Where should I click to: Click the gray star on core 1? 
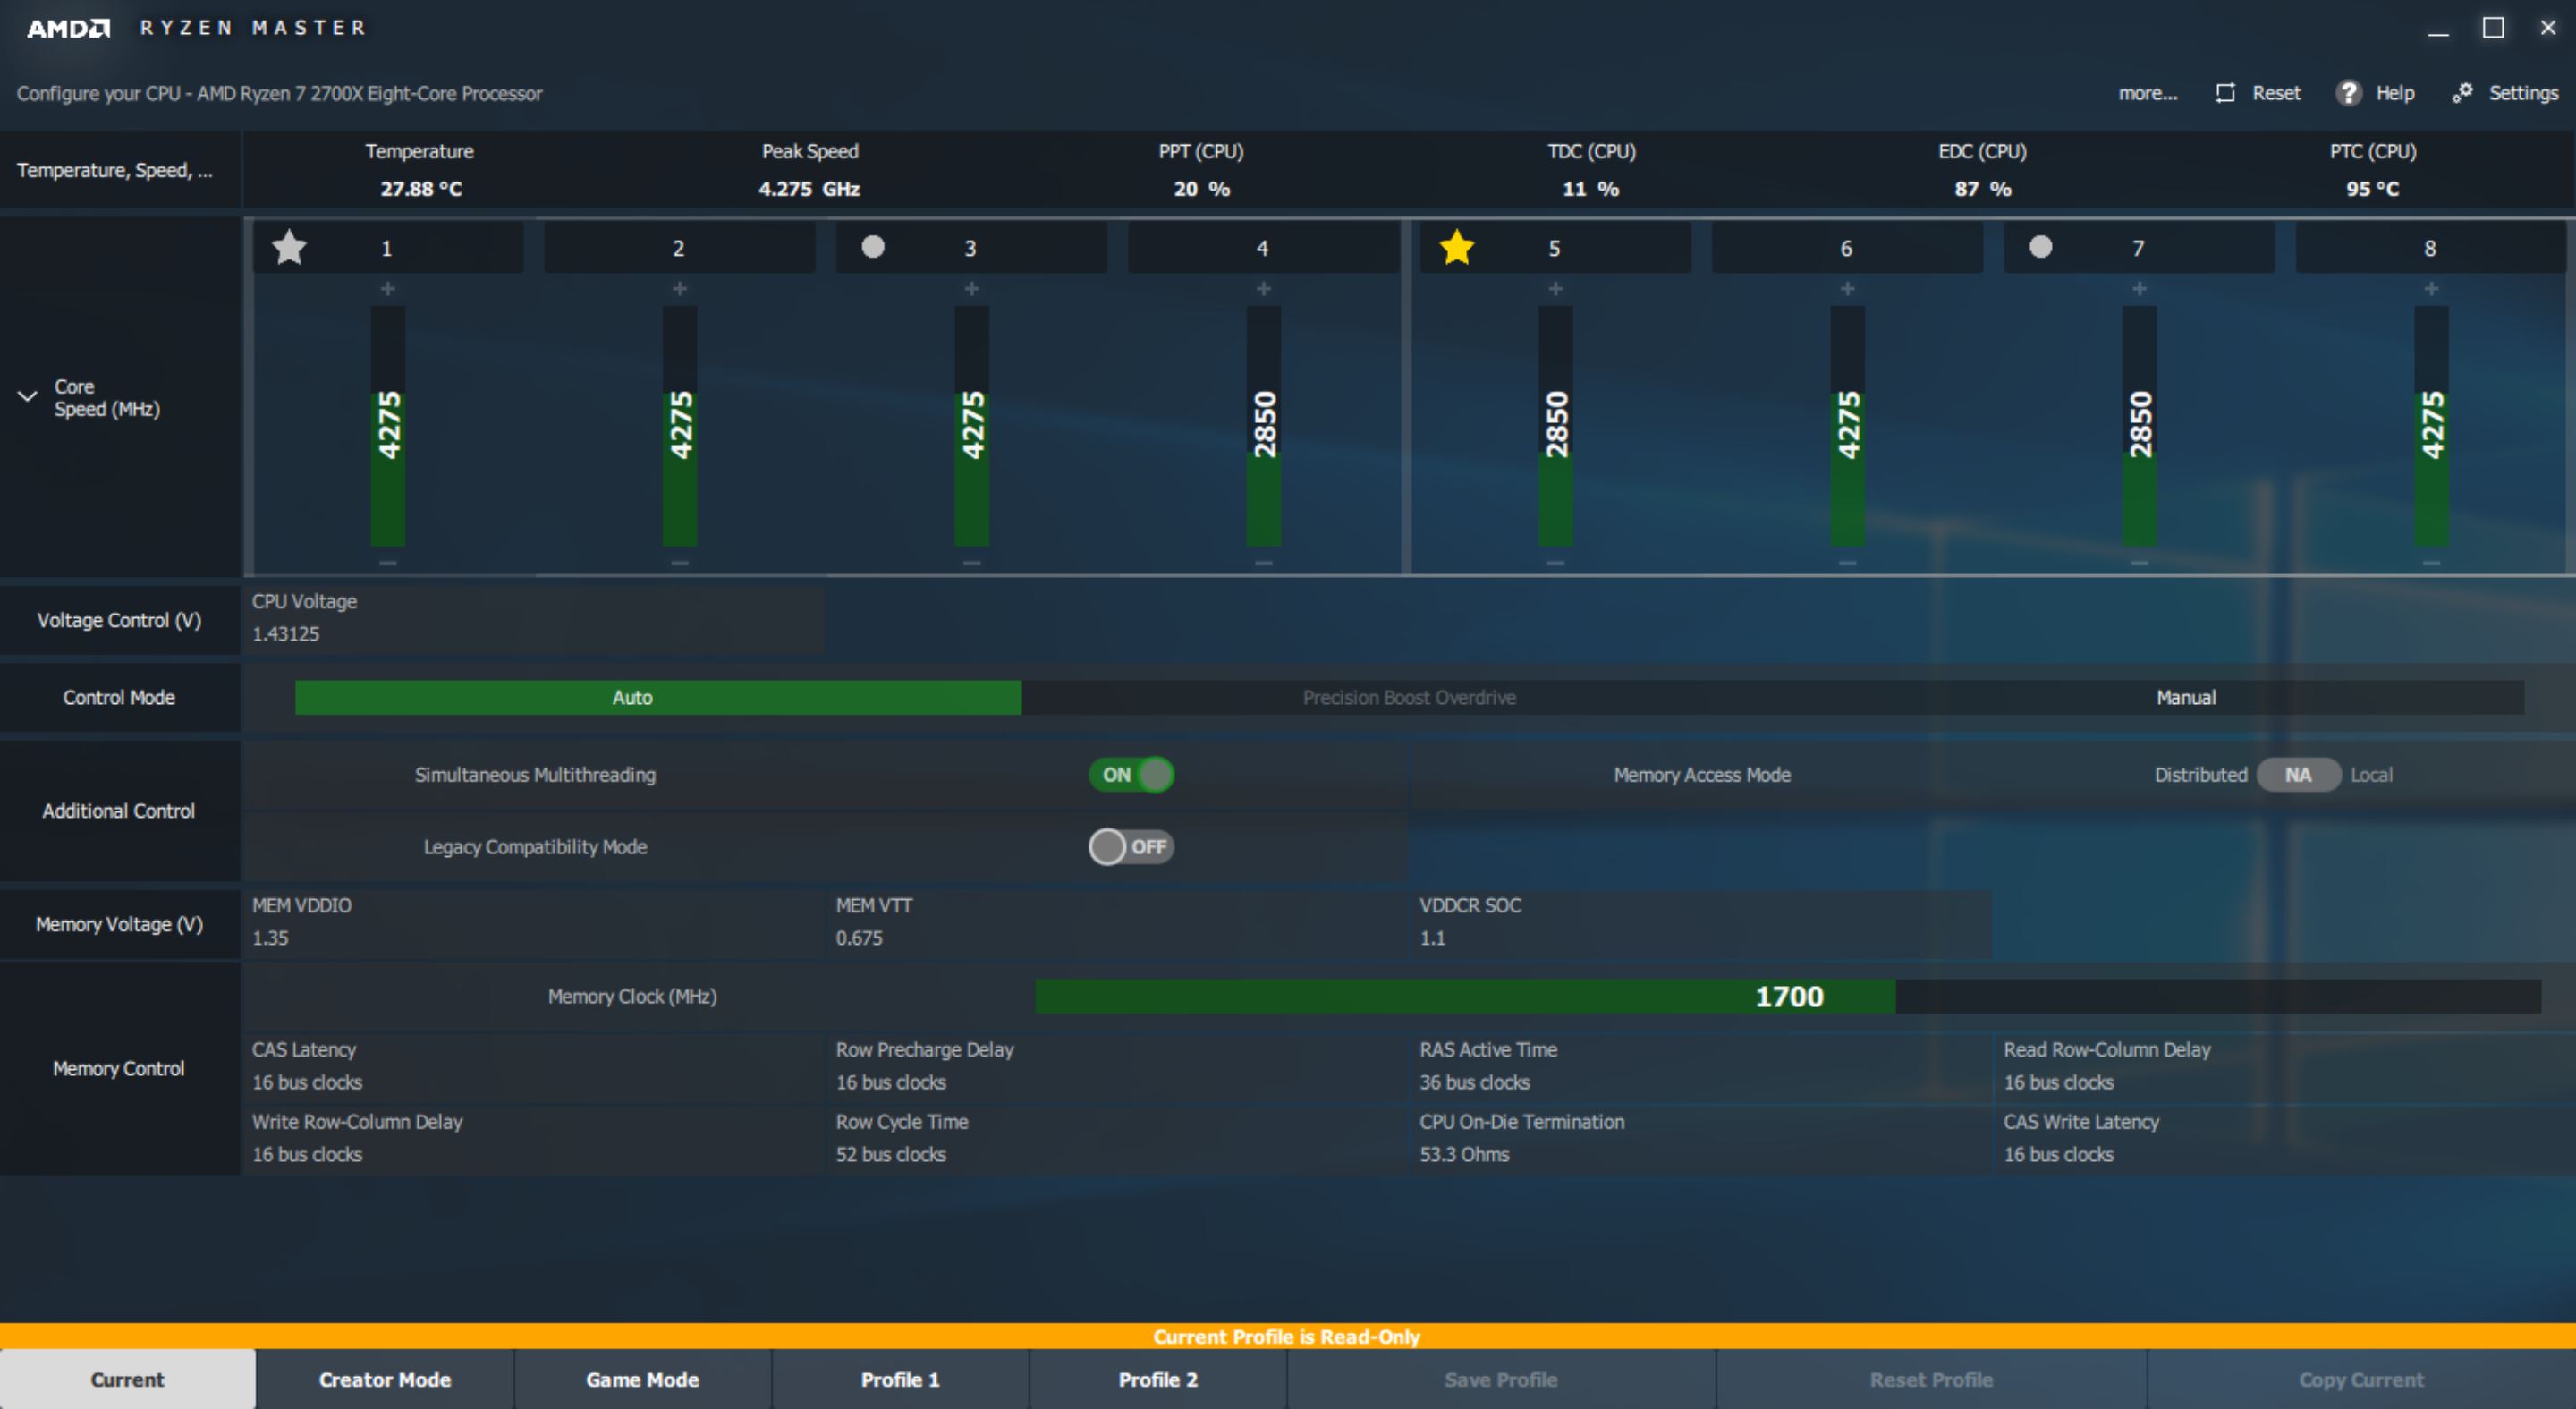click(x=289, y=247)
